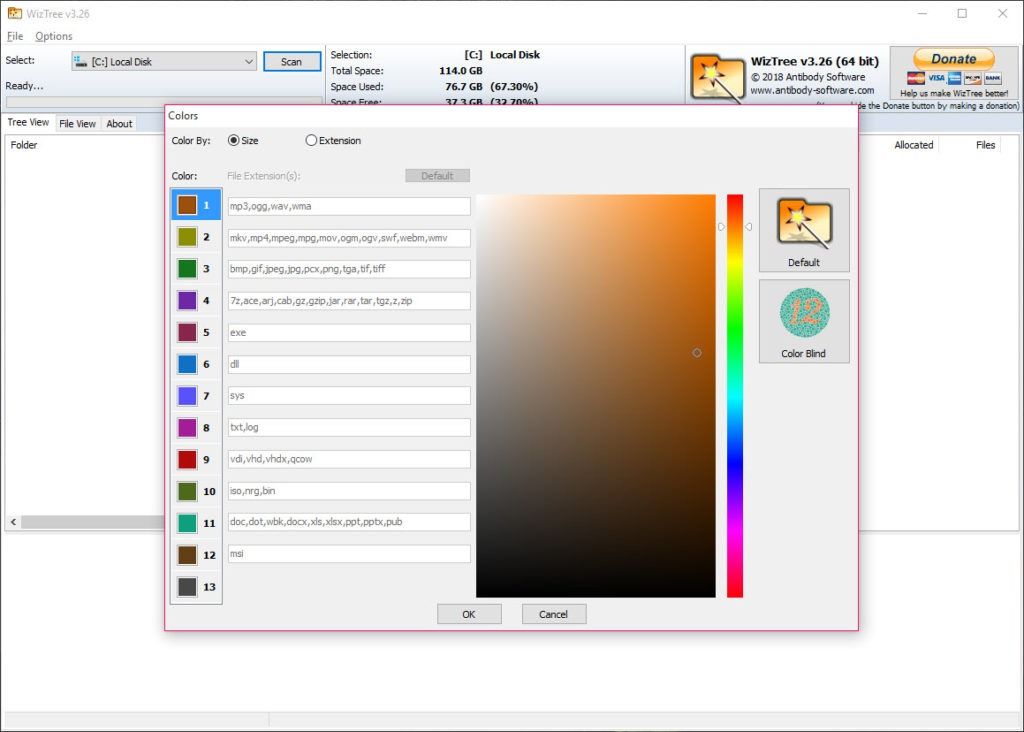
Task: Switch to the File View tab
Action: point(77,123)
